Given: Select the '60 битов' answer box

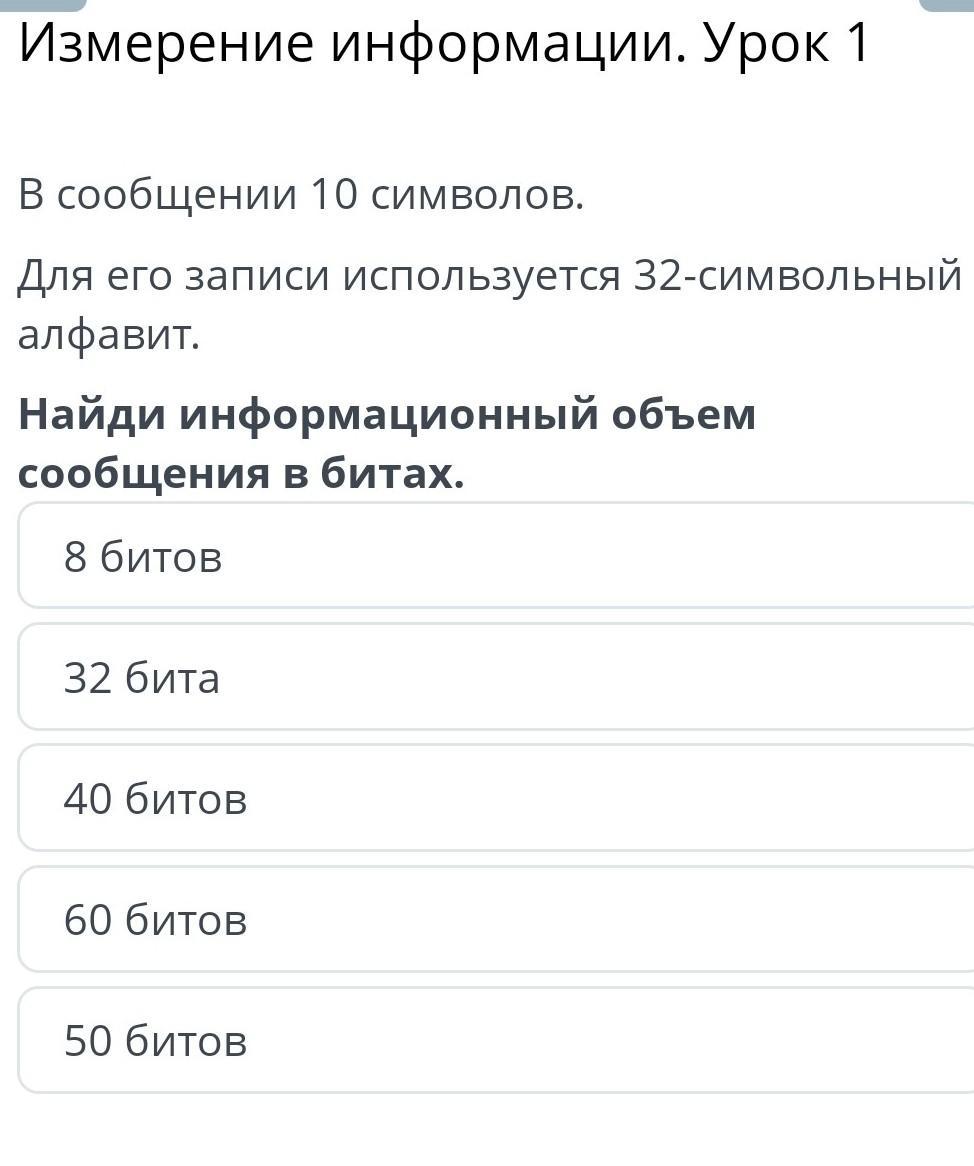Looking at the screenshot, I should coord(496,920).
